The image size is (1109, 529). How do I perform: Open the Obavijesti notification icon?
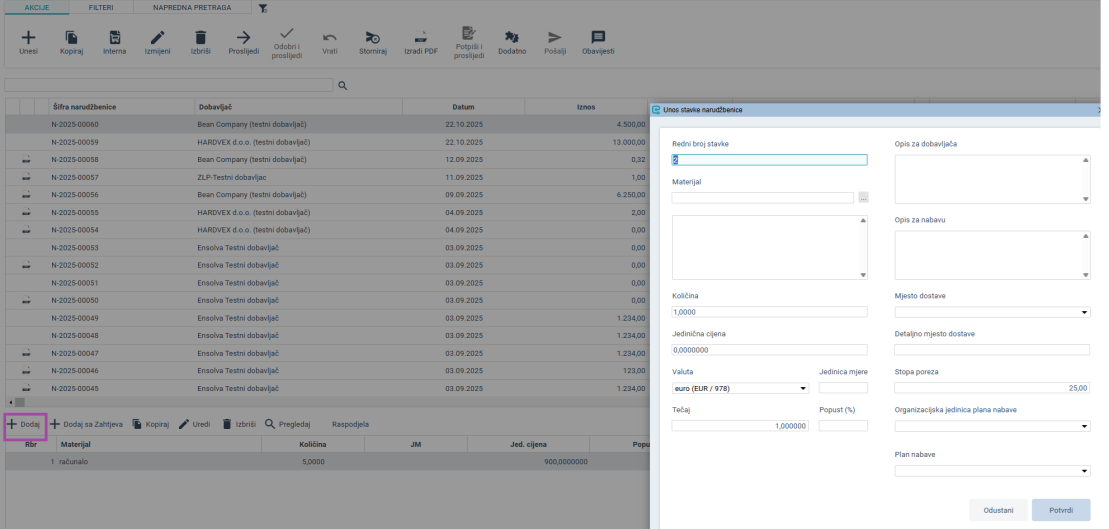[x=598, y=37]
